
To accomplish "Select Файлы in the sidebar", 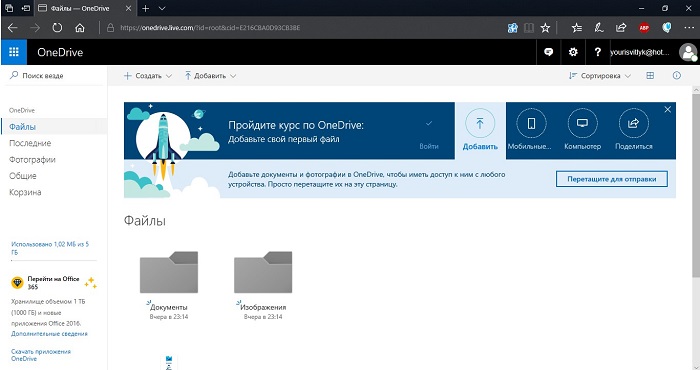I will pyautogui.click(x=54, y=127).
